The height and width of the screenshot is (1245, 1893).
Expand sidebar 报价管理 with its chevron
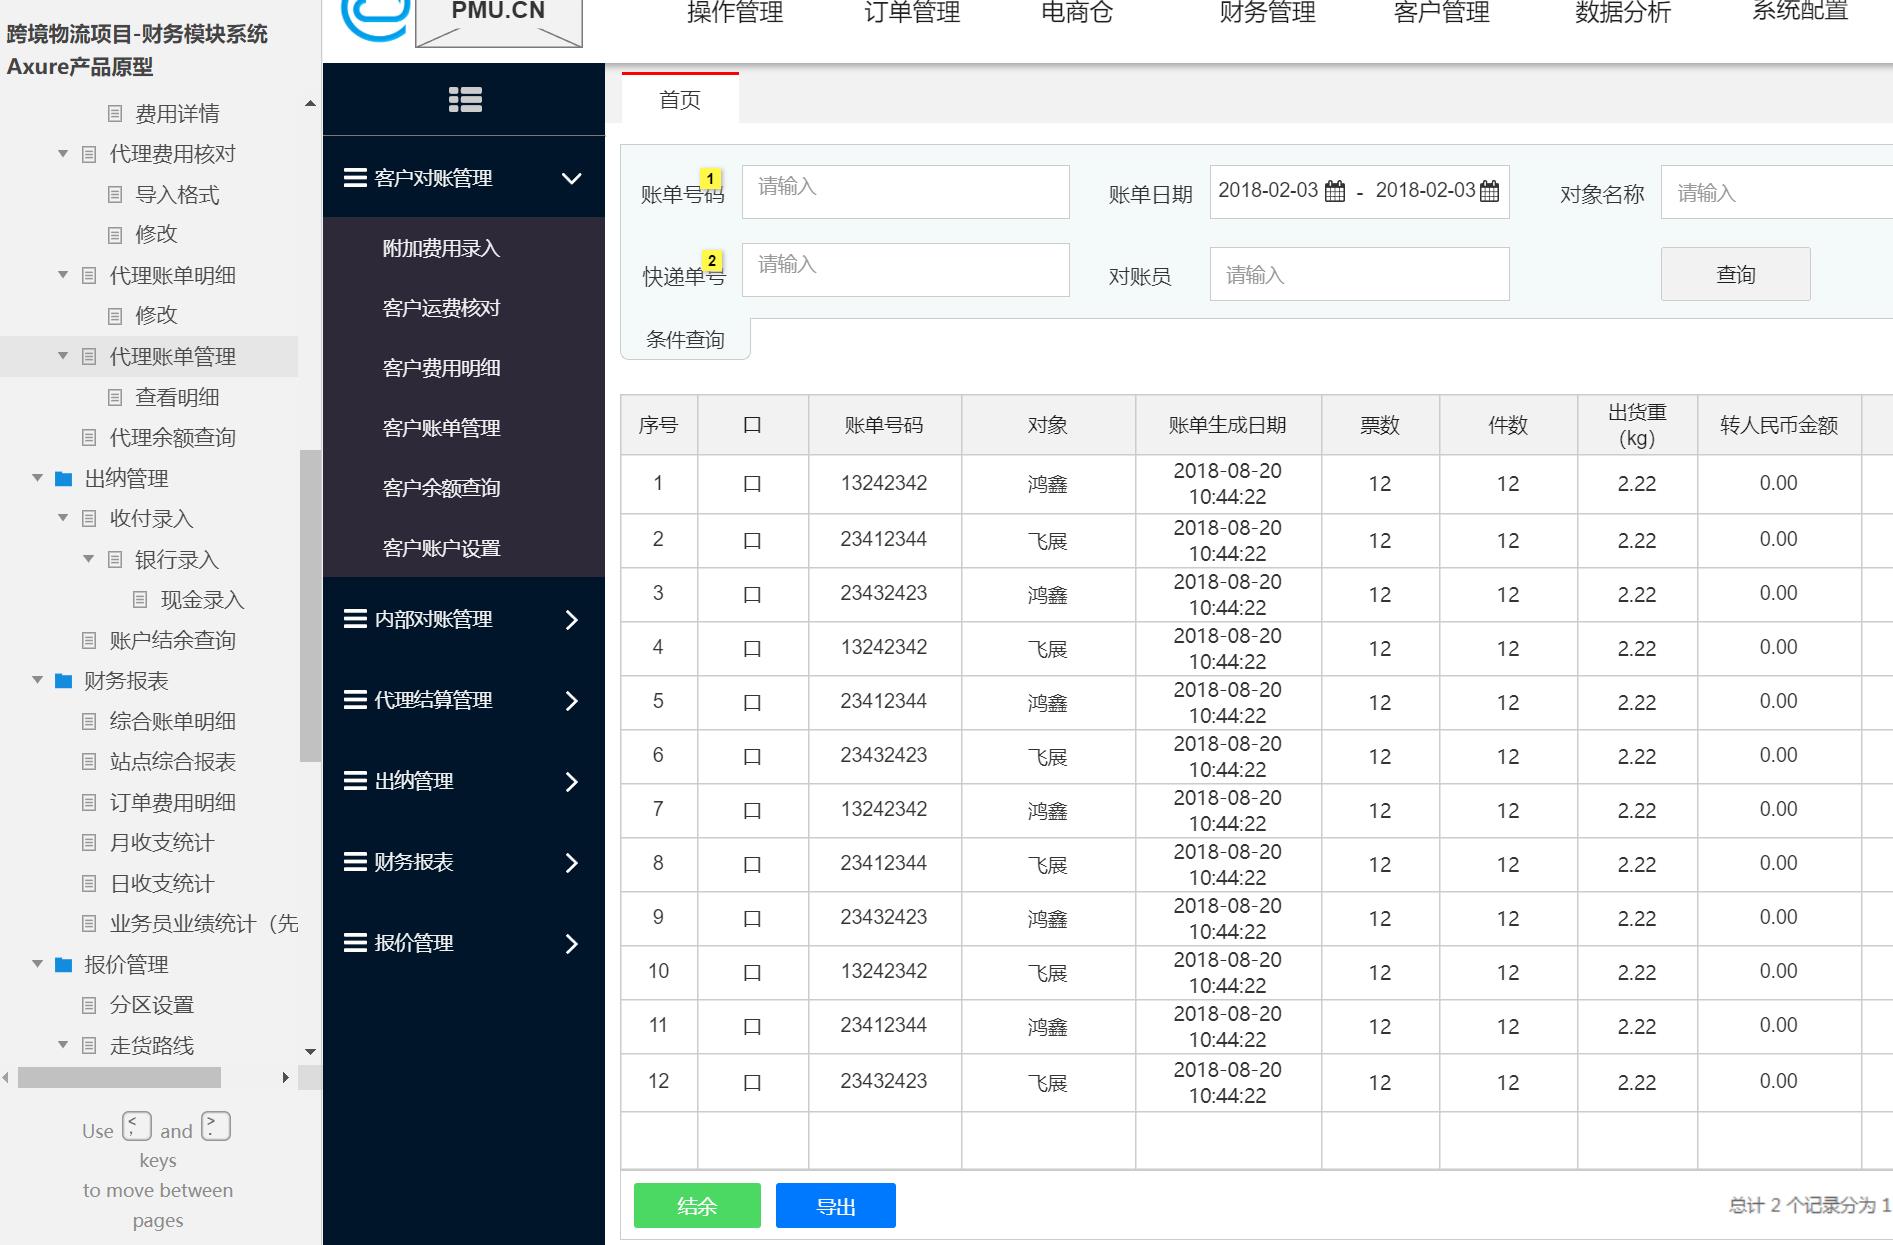(571, 944)
